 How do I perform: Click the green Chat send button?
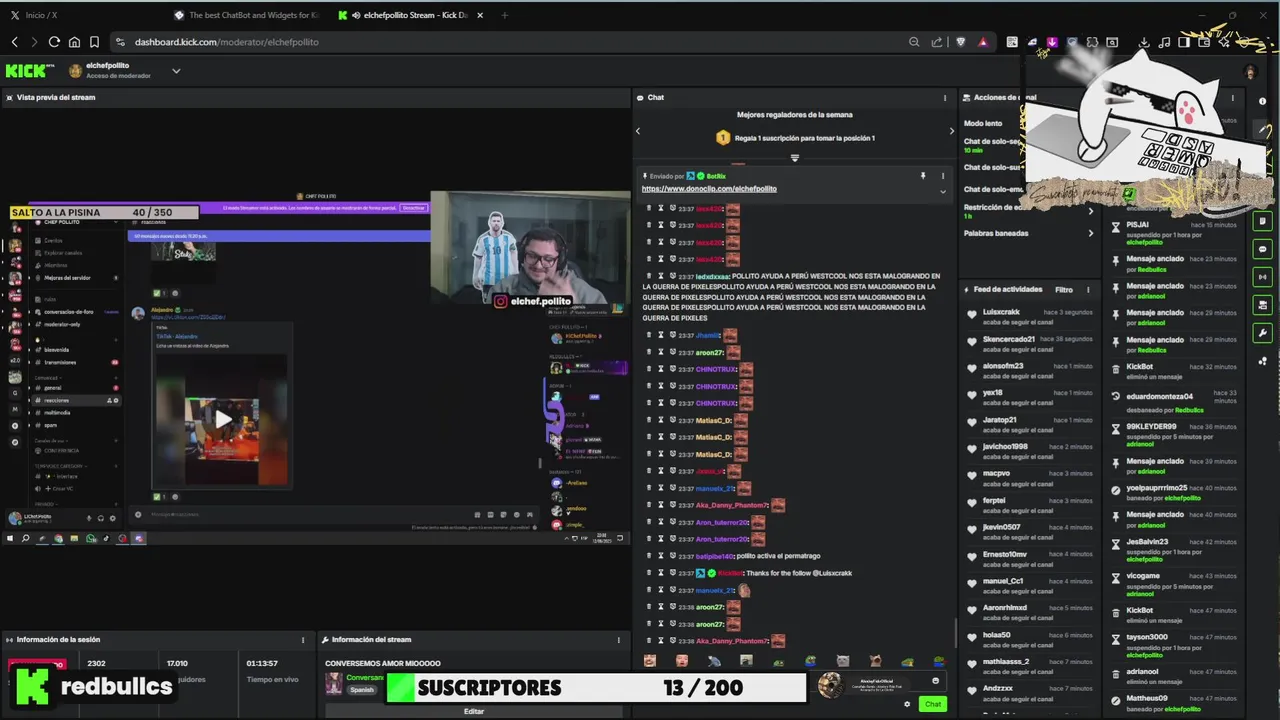[932, 704]
